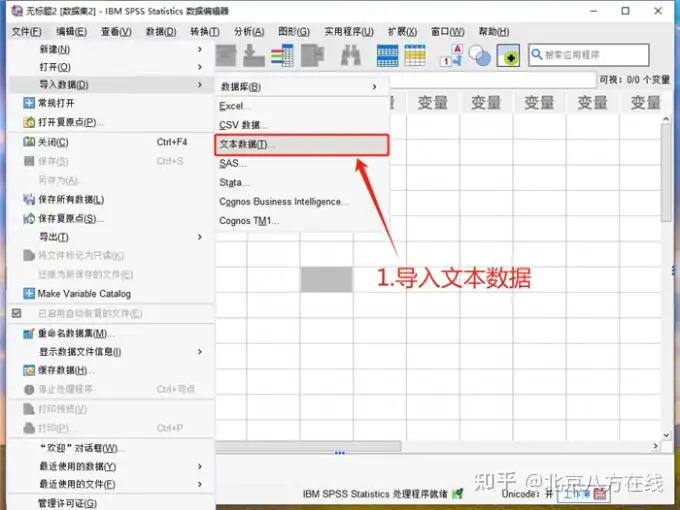Select 管理许可证(G) menu entry
This screenshot has height=510, width=680.
[x=111, y=503]
